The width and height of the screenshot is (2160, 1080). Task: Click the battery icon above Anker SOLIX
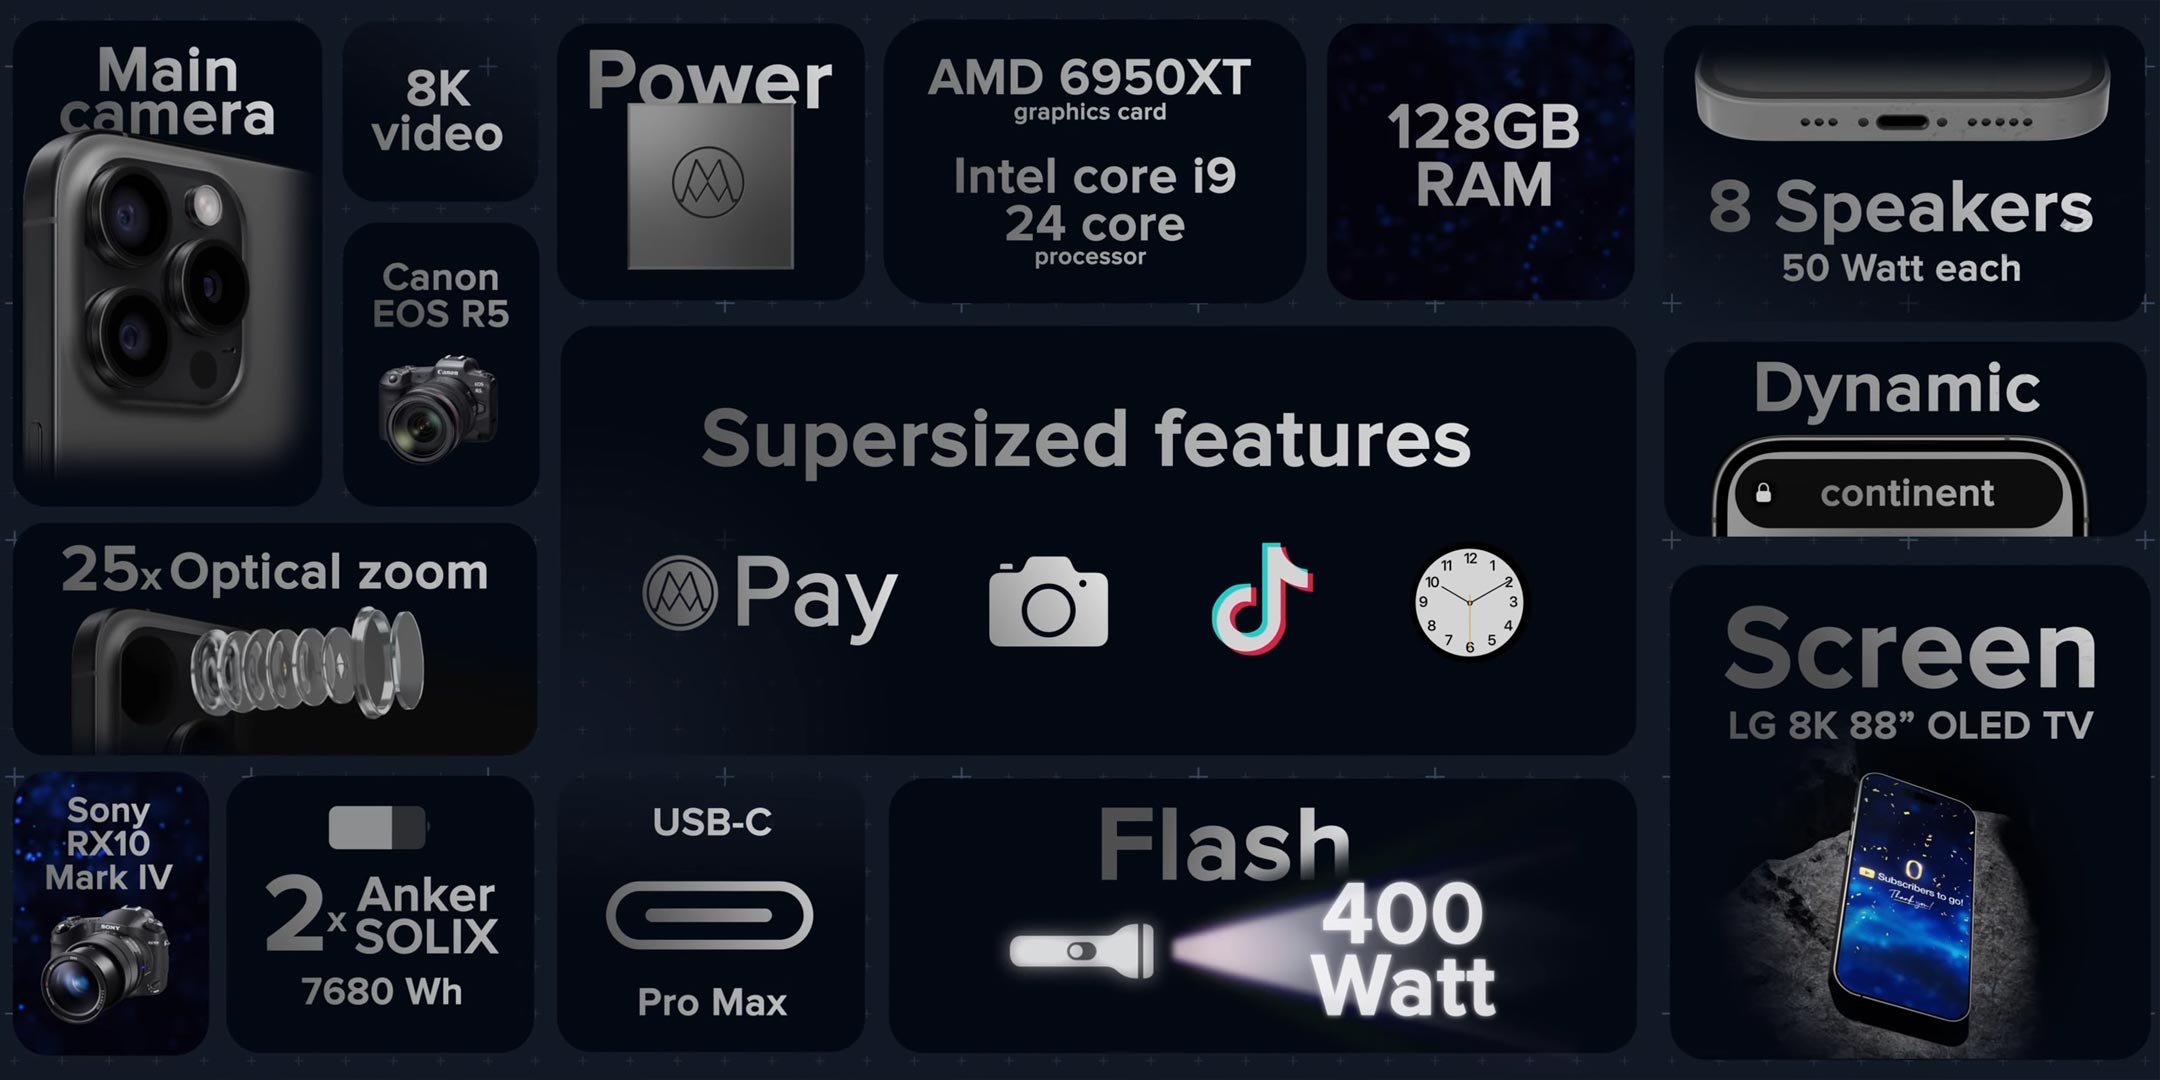point(378,827)
